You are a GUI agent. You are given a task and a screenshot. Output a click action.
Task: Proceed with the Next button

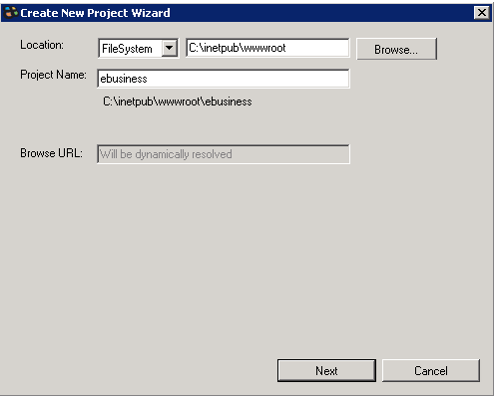[326, 370]
